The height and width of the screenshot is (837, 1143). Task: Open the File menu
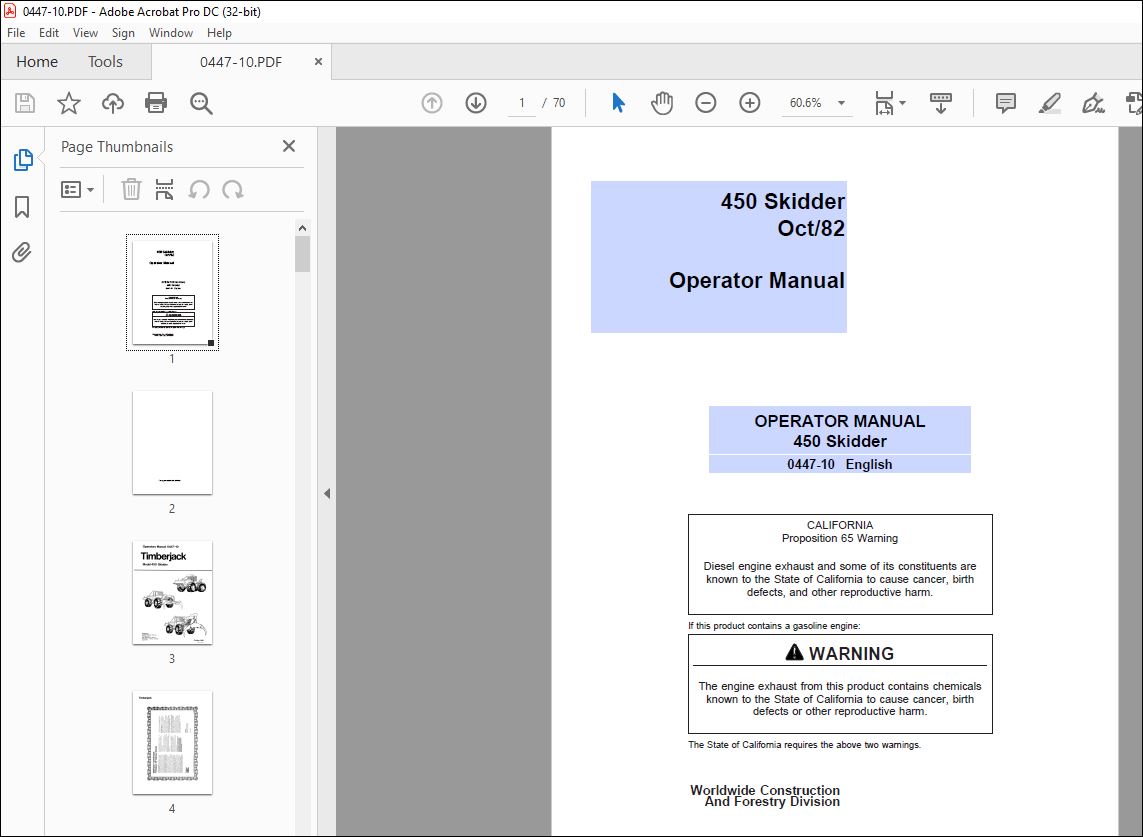click(16, 33)
